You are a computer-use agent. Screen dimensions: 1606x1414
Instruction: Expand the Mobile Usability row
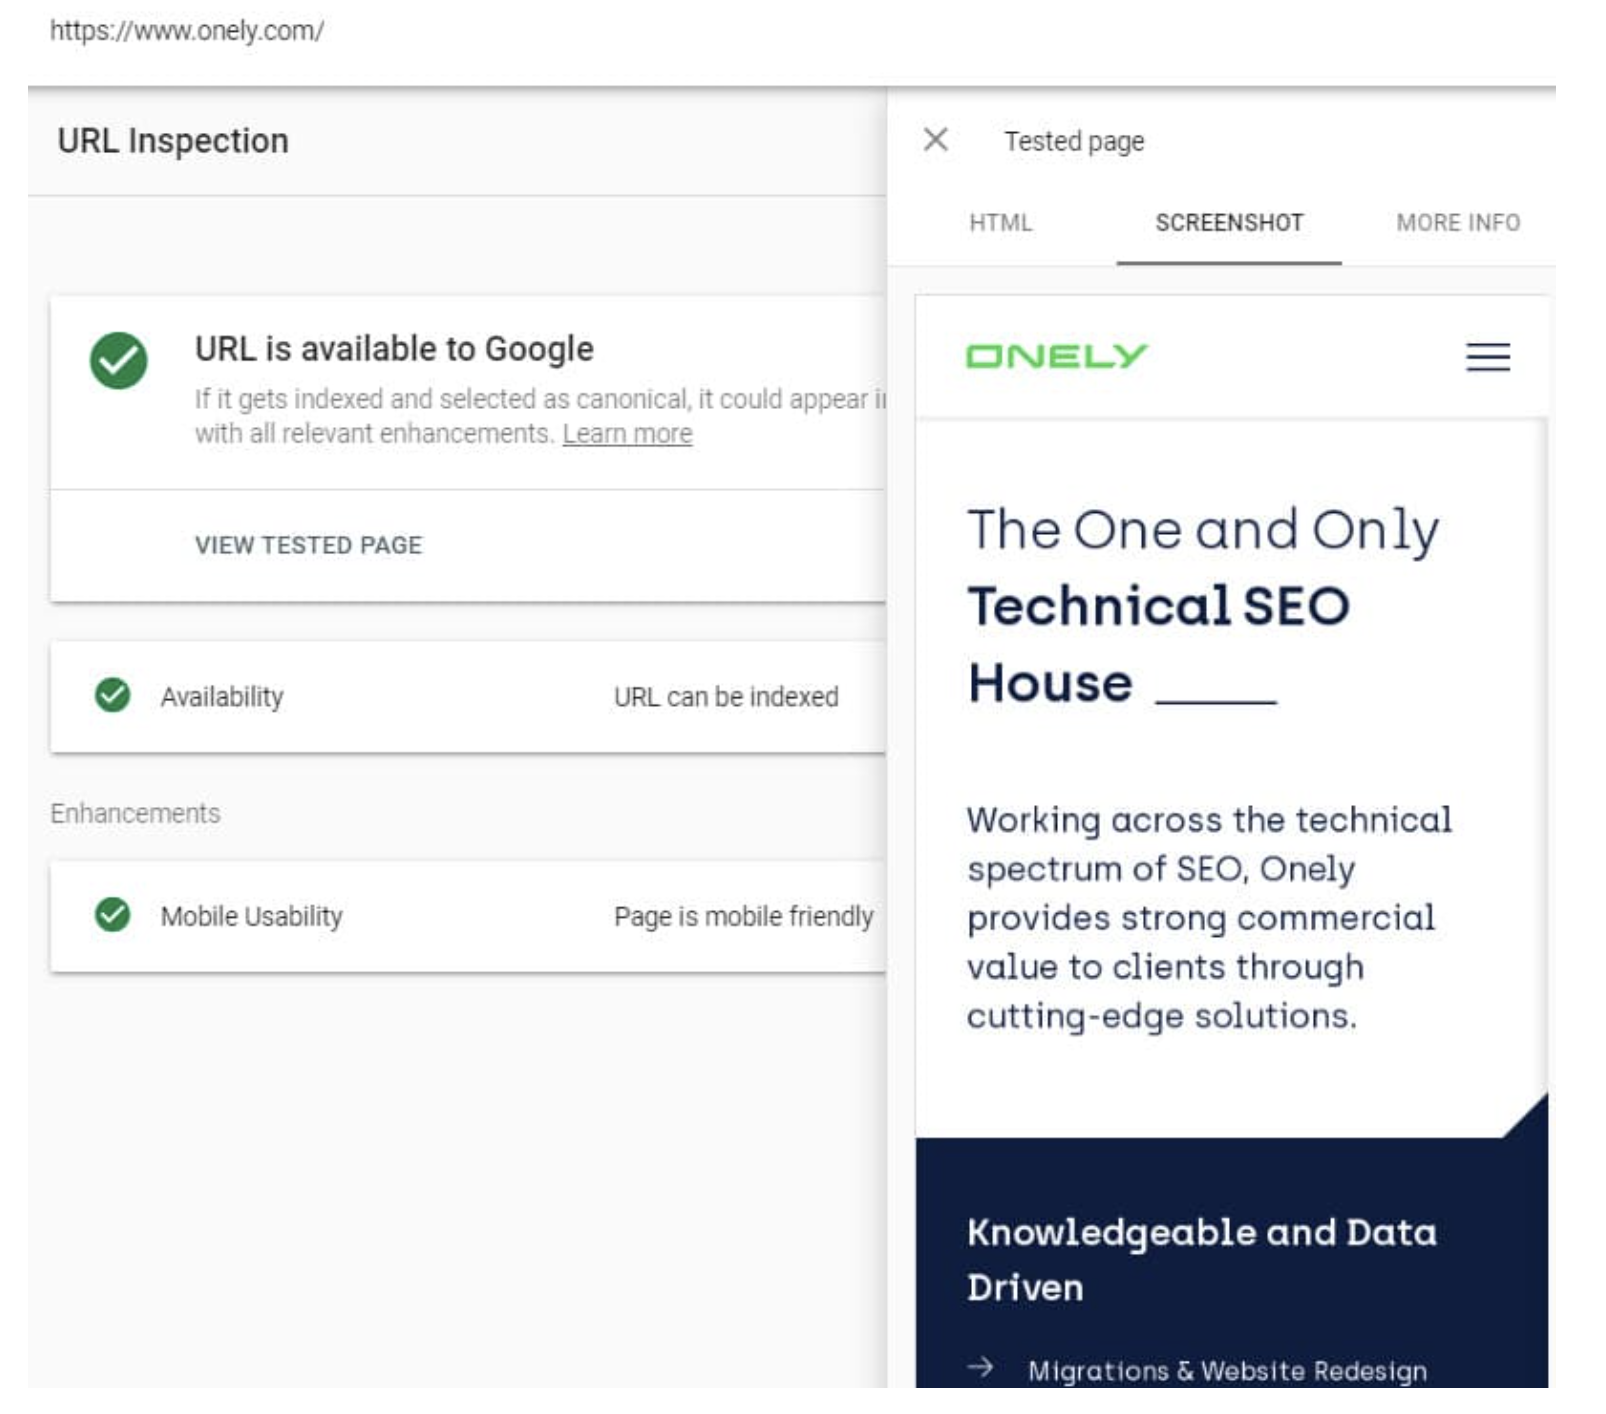[x=468, y=916]
